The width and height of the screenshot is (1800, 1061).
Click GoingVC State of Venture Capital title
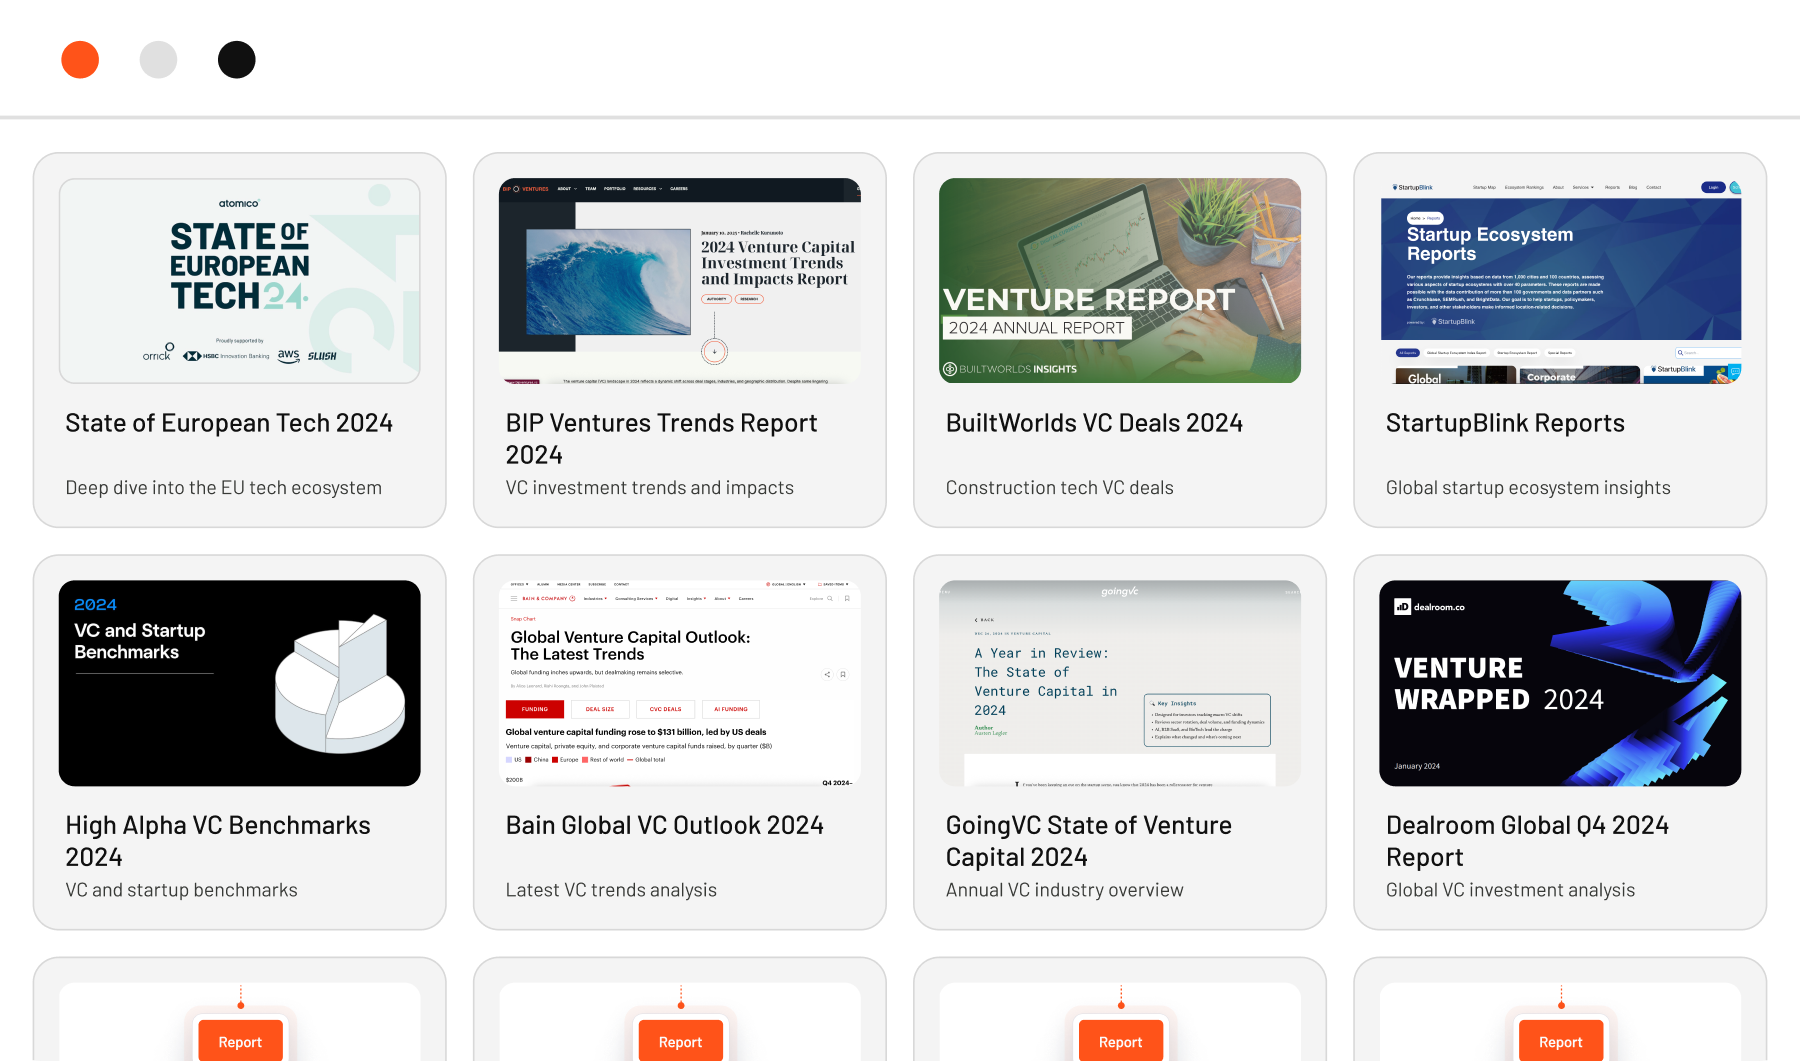tap(1089, 841)
